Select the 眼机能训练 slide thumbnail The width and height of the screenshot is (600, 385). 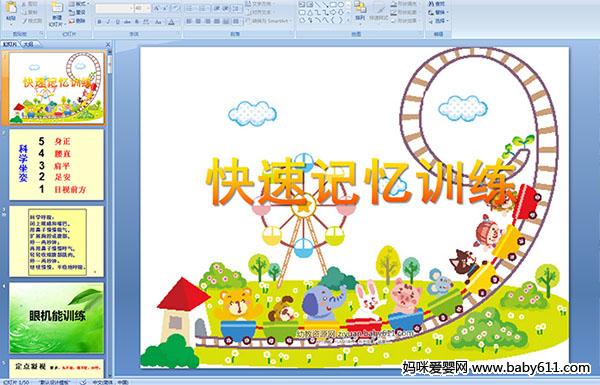56,318
